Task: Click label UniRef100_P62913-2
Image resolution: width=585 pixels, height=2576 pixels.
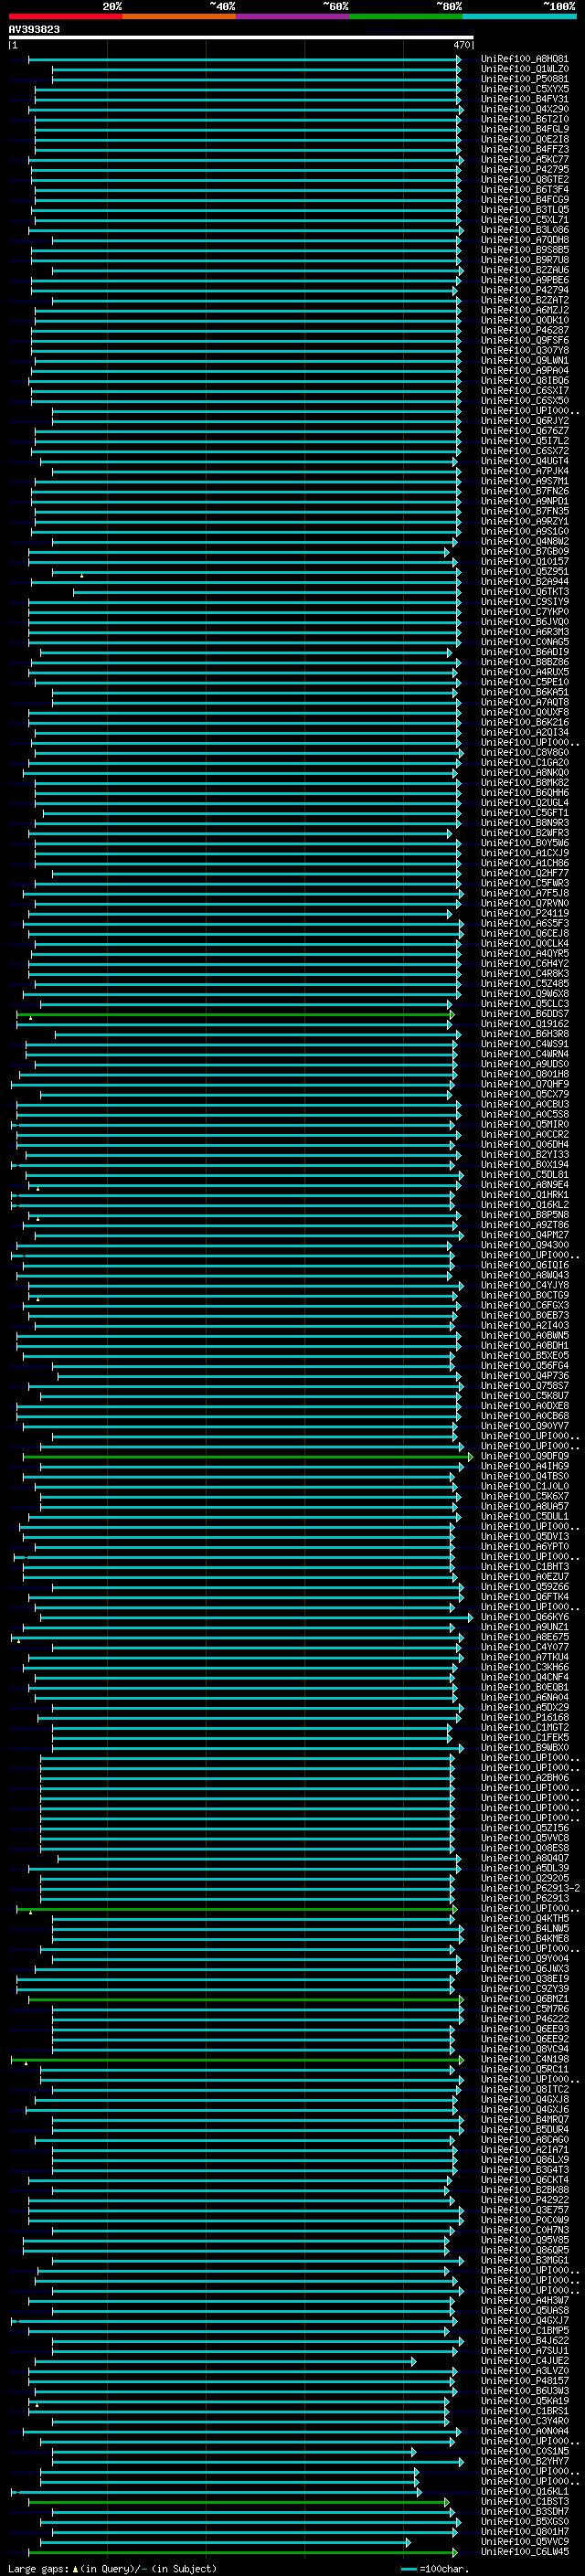Action: [x=530, y=1888]
